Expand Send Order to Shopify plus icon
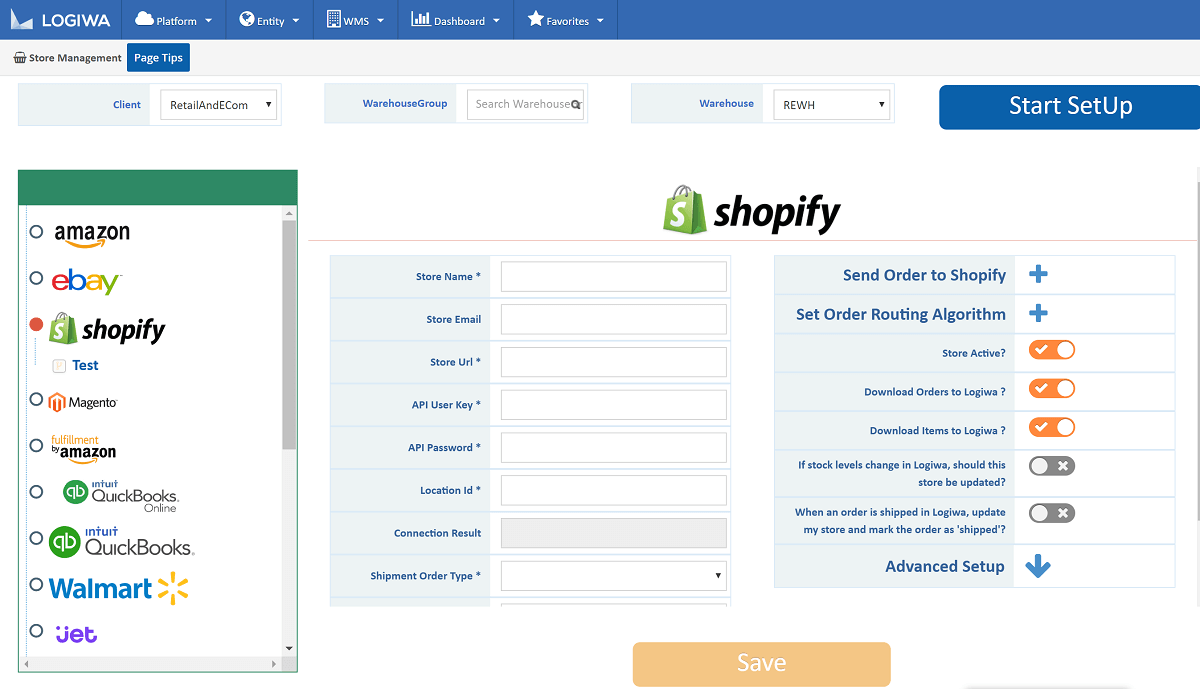The height and width of the screenshot is (689, 1200). (x=1038, y=275)
